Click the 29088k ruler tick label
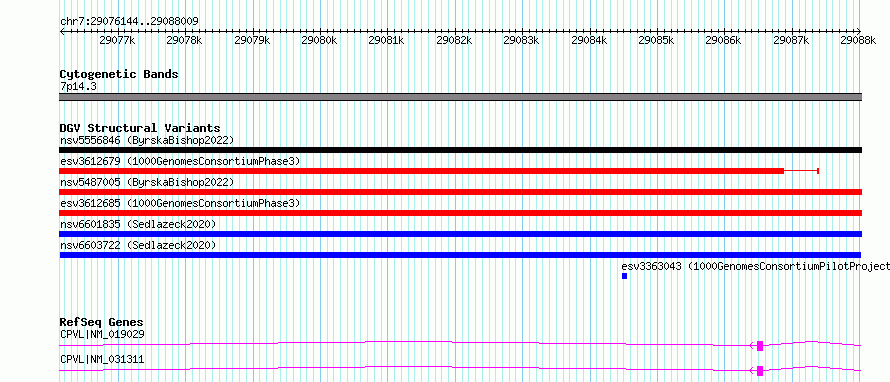Screen dimensions: 890x382 point(858,40)
